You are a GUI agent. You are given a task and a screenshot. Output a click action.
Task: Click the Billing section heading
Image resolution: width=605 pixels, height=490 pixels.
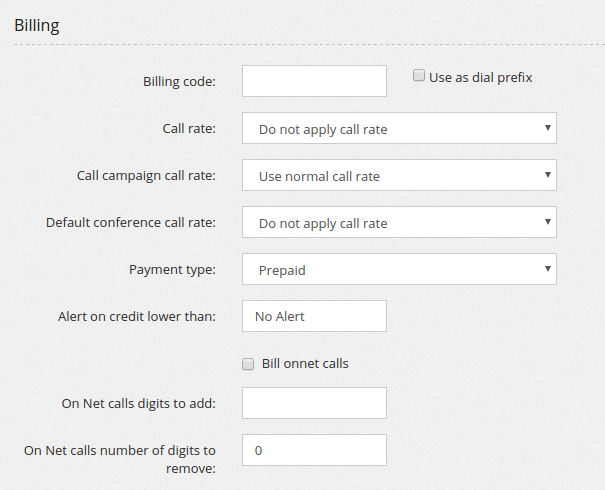(37, 26)
